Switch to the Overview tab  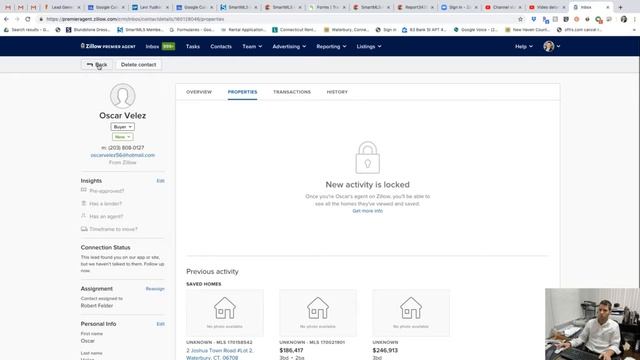click(199, 92)
